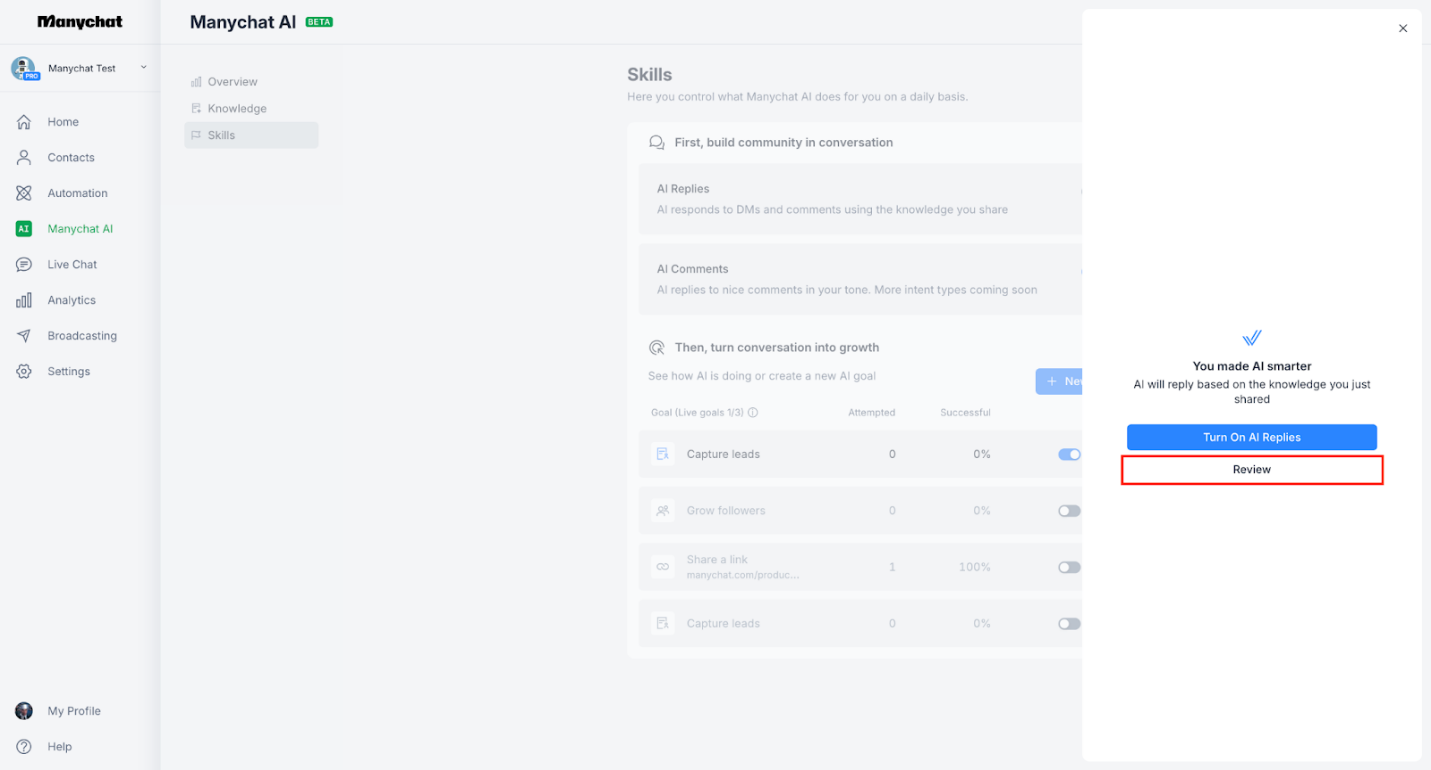Click the Broadcasting paper plane icon
The image size is (1431, 770).
24,336
